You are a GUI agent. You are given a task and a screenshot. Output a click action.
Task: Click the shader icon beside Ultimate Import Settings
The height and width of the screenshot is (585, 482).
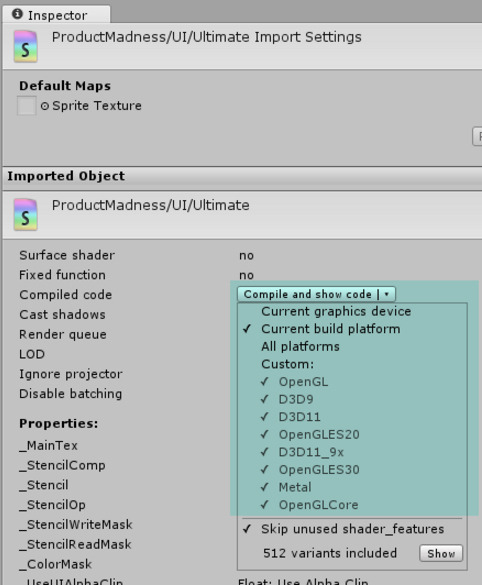coord(25,46)
